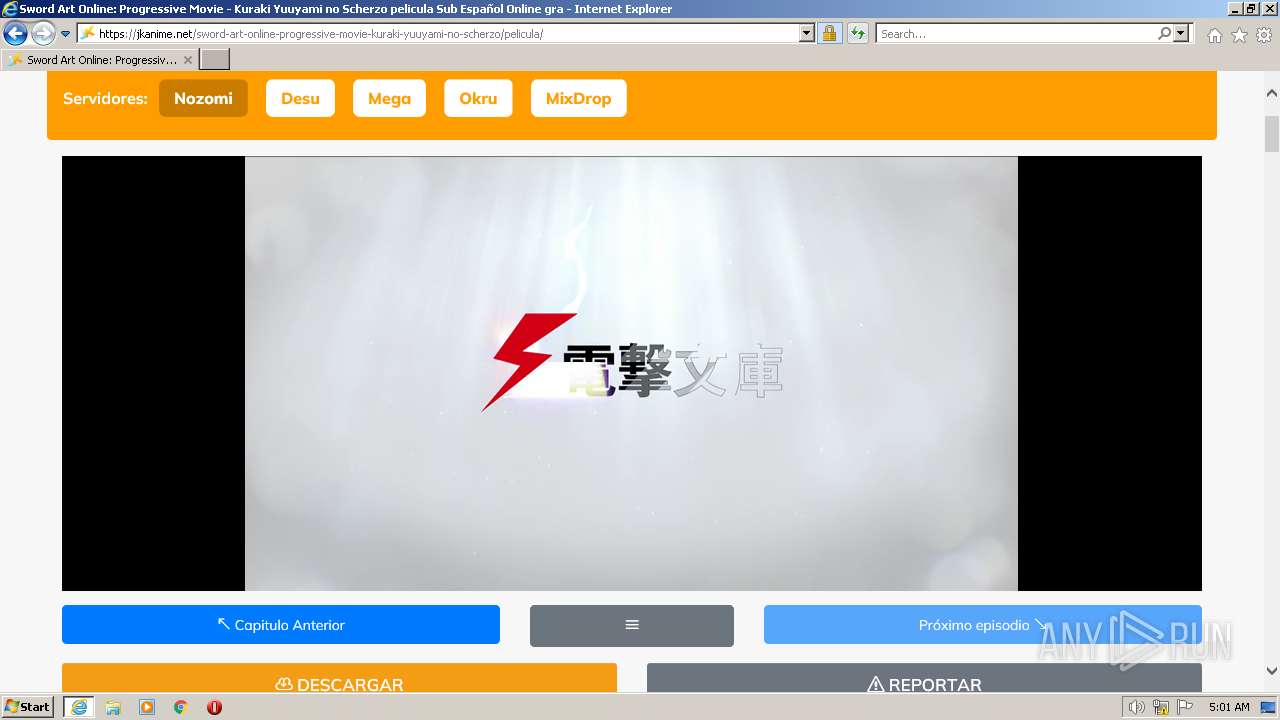Click the DESCARGAR download button
The height and width of the screenshot is (720, 1280).
(x=339, y=680)
